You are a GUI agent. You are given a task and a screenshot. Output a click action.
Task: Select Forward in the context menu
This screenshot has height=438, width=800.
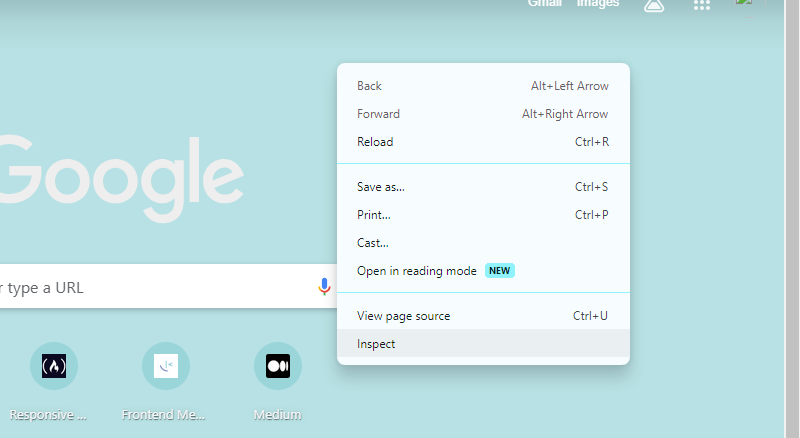pyautogui.click(x=483, y=114)
